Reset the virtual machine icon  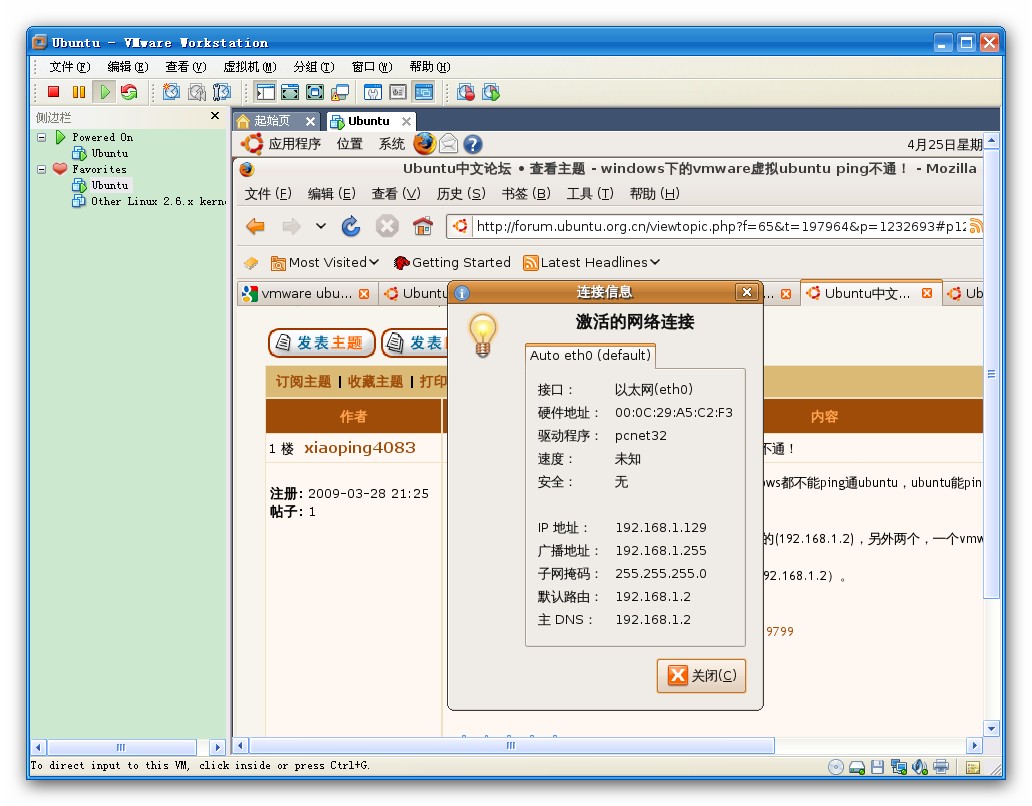point(129,92)
